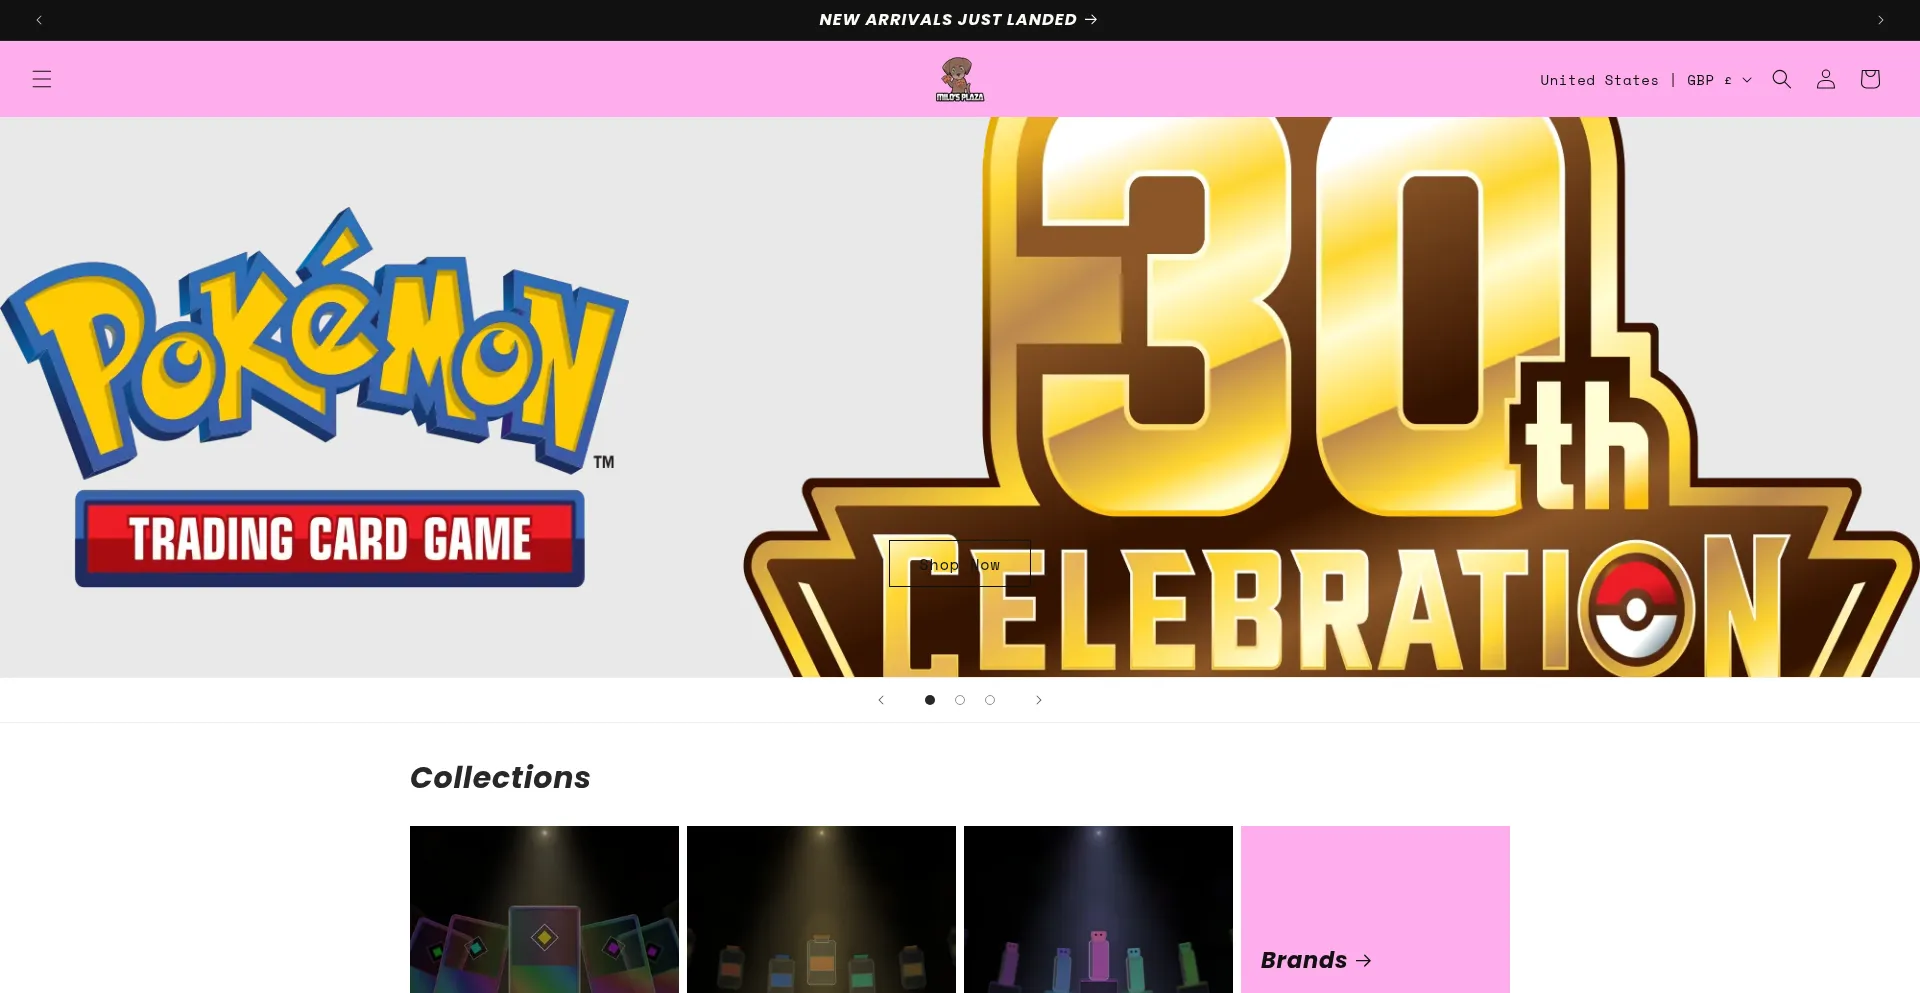Show previous announcement in top bar
Screen dimensions: 1920x993
pos(39,20)
